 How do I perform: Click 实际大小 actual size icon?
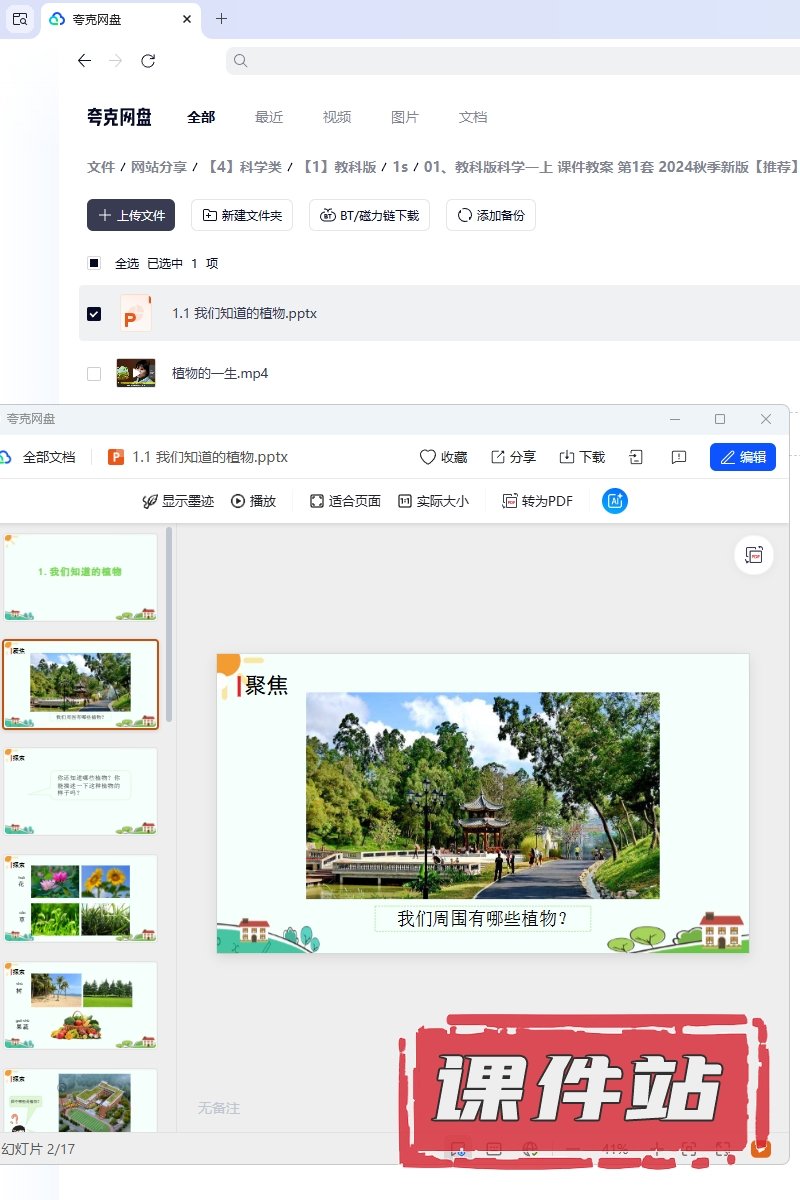[x=405, y=501]
